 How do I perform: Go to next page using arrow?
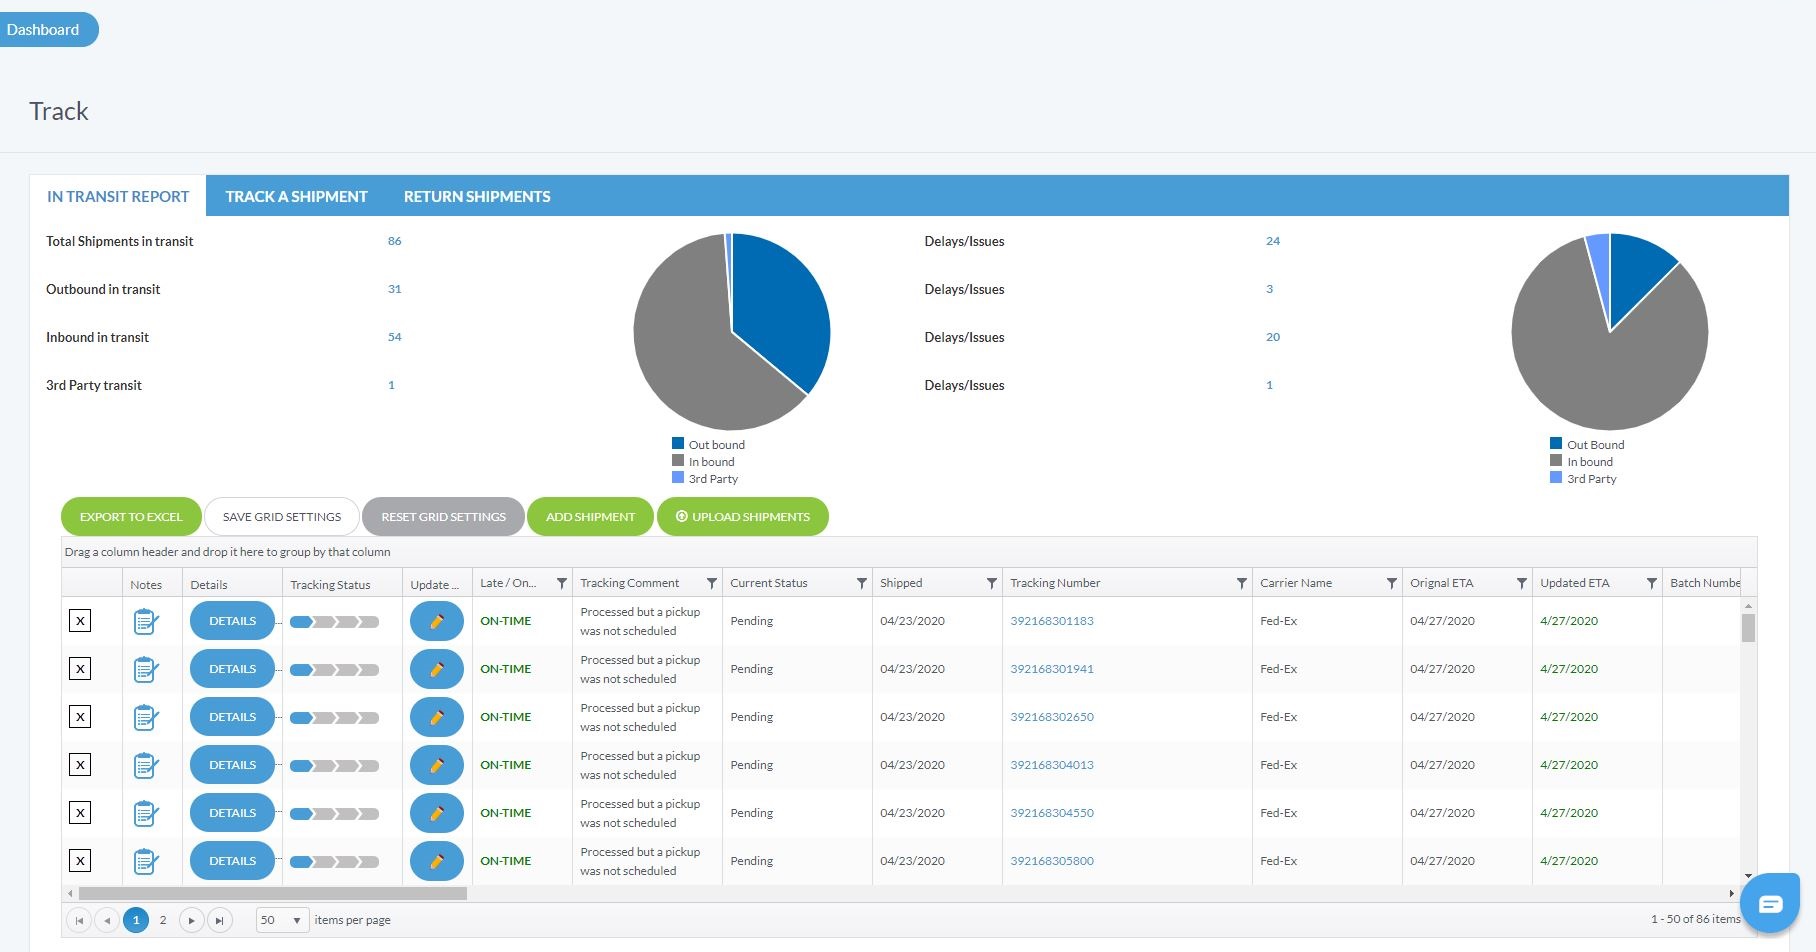[x=191, y=920]
